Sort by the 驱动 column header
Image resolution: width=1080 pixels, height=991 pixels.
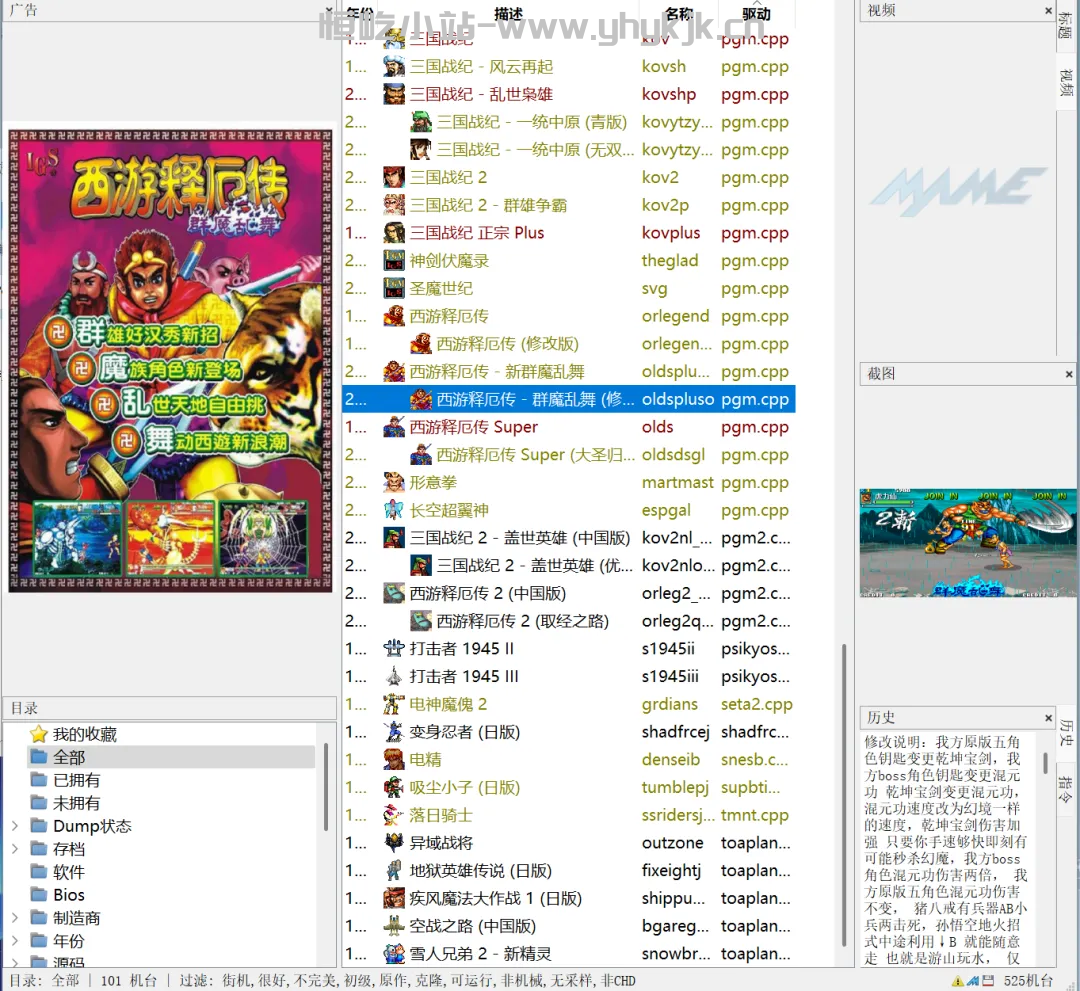(756, 14)
